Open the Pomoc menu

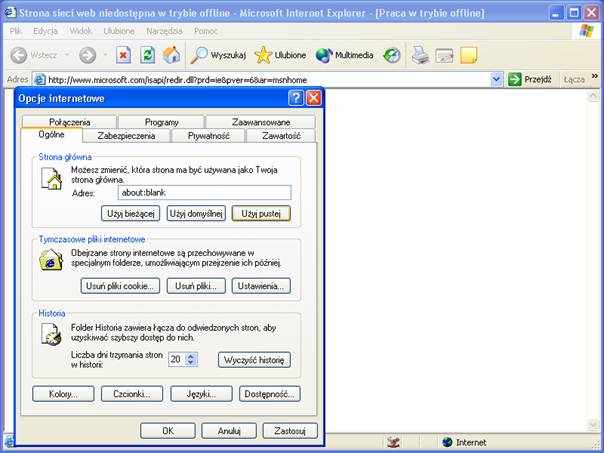point(206,31)
